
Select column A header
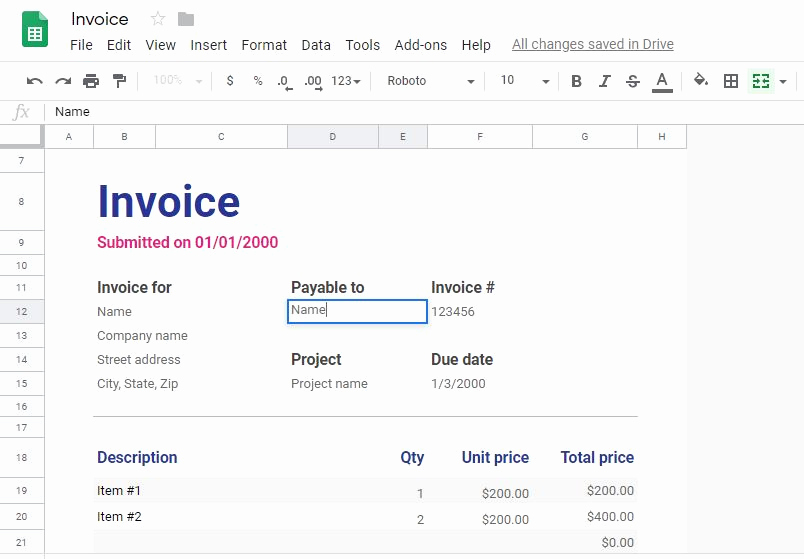point(69,137)
